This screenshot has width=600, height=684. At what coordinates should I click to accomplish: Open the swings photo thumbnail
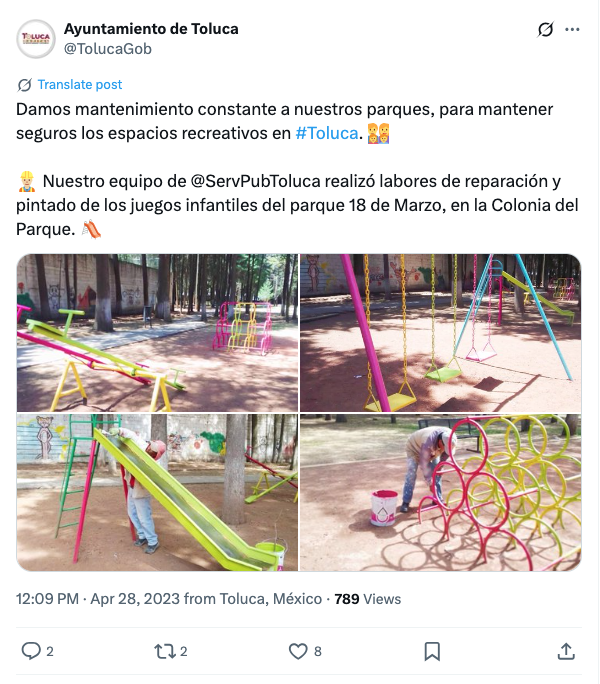440,333
